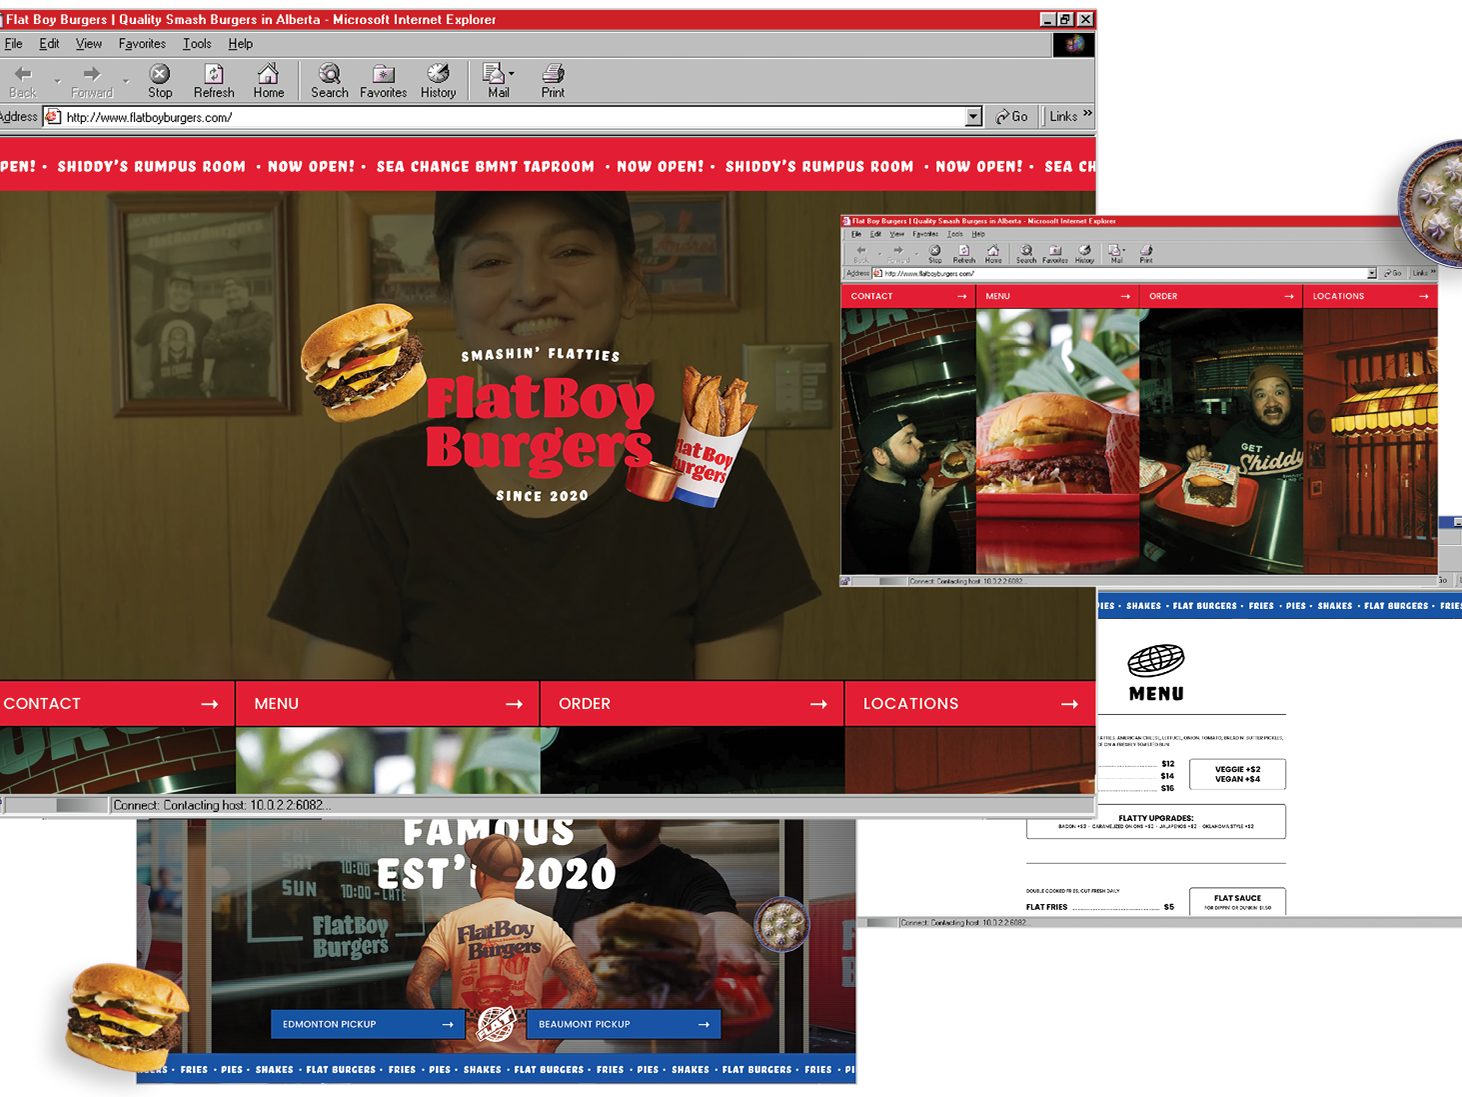Click the BEAUMONT PICKUP button

(623, 1024)
